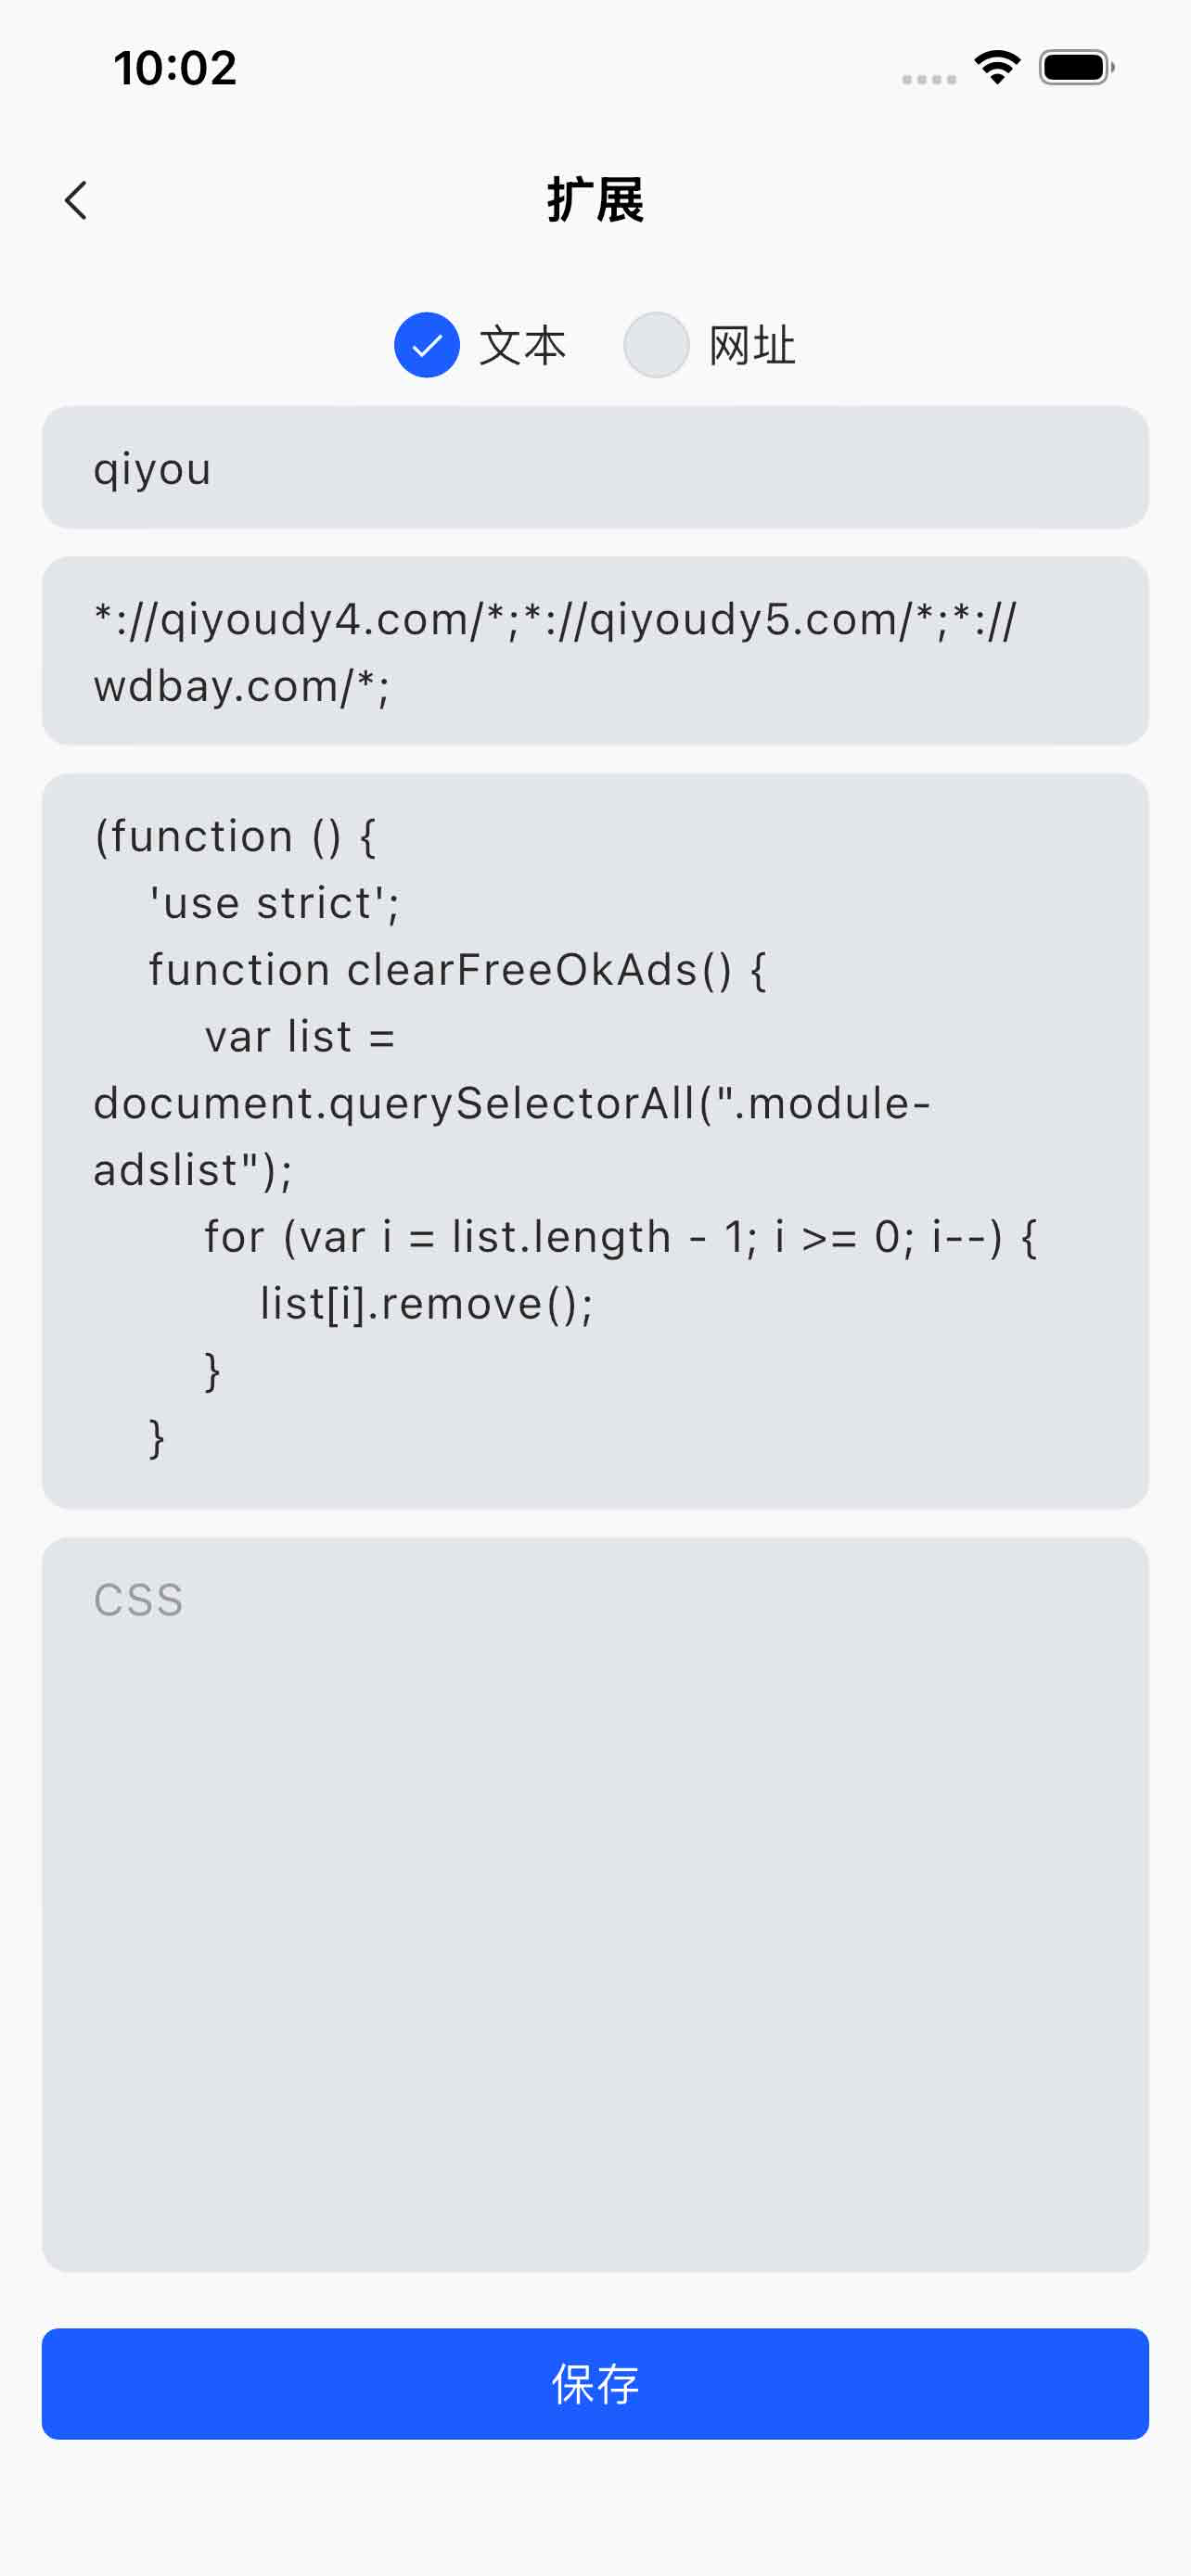The width and height of the screenshot is (1191, 2576).
Task: Tap the Wi-Fi status icon
Action: pos(997,67)
